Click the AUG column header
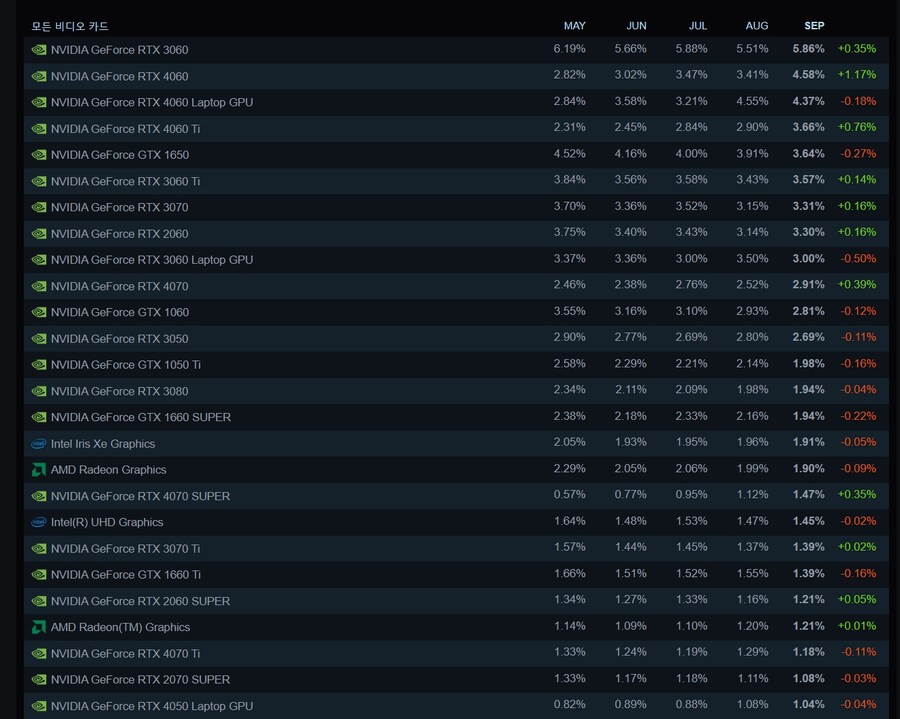 pyautogui.click(x=757, y=26)
